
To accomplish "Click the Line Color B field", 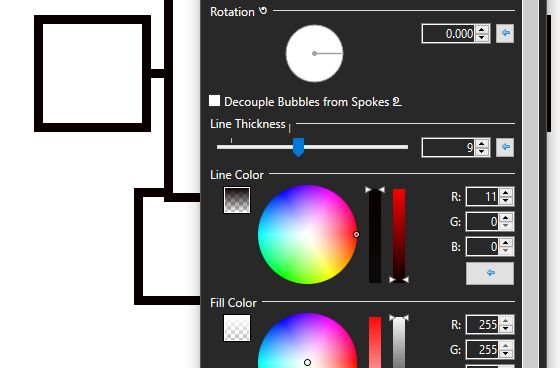I will coord(482,247).
